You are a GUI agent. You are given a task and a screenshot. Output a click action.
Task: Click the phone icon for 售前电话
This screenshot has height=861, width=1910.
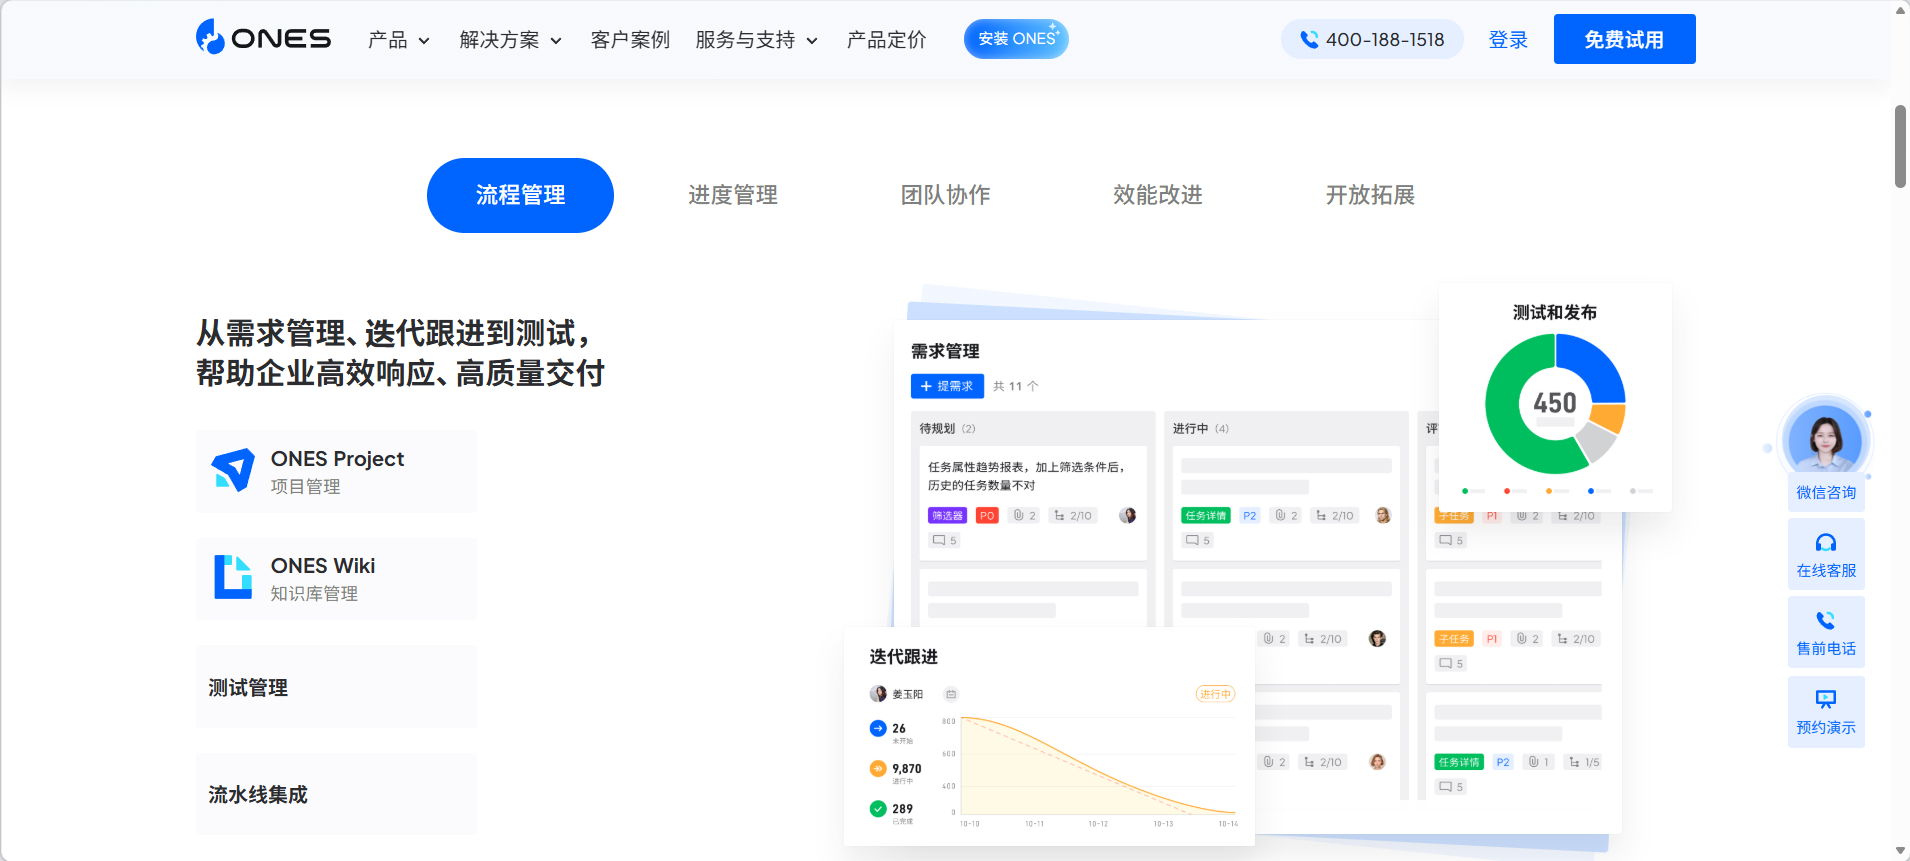1826,621
